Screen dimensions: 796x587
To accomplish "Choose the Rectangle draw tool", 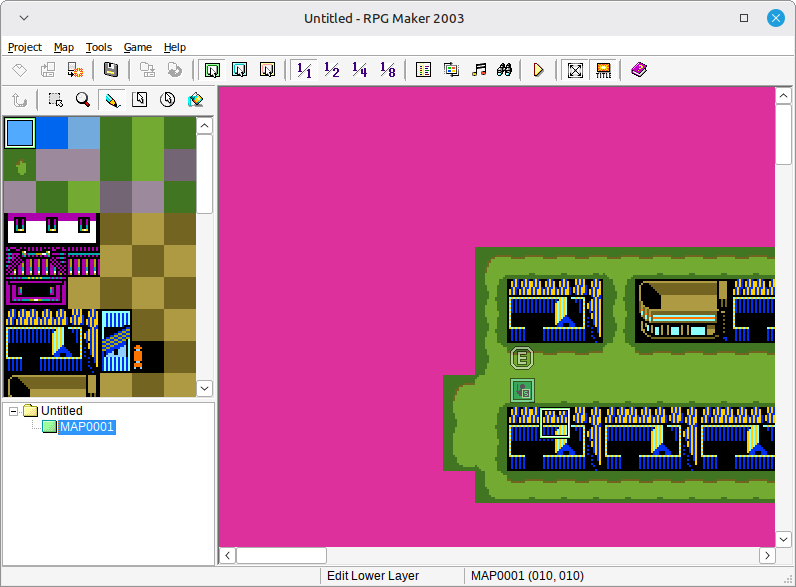I will tap(140, 100).
